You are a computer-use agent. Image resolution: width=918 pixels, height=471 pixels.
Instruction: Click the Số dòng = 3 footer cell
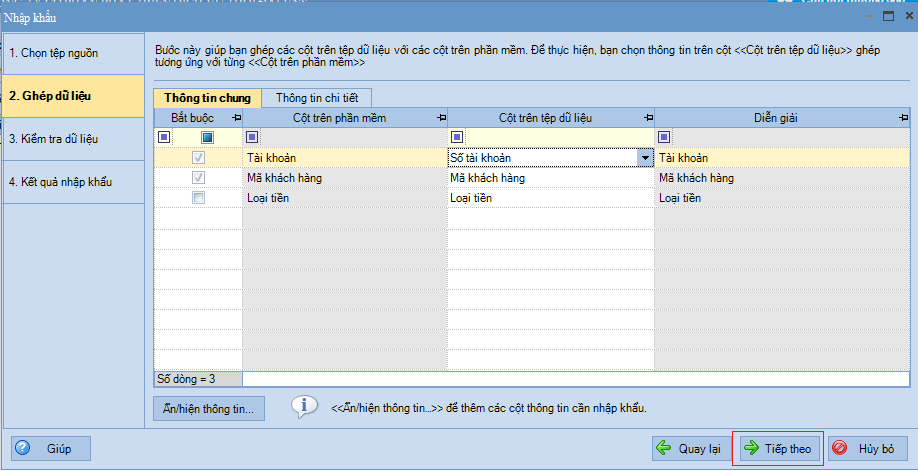[x=198, y=379]
